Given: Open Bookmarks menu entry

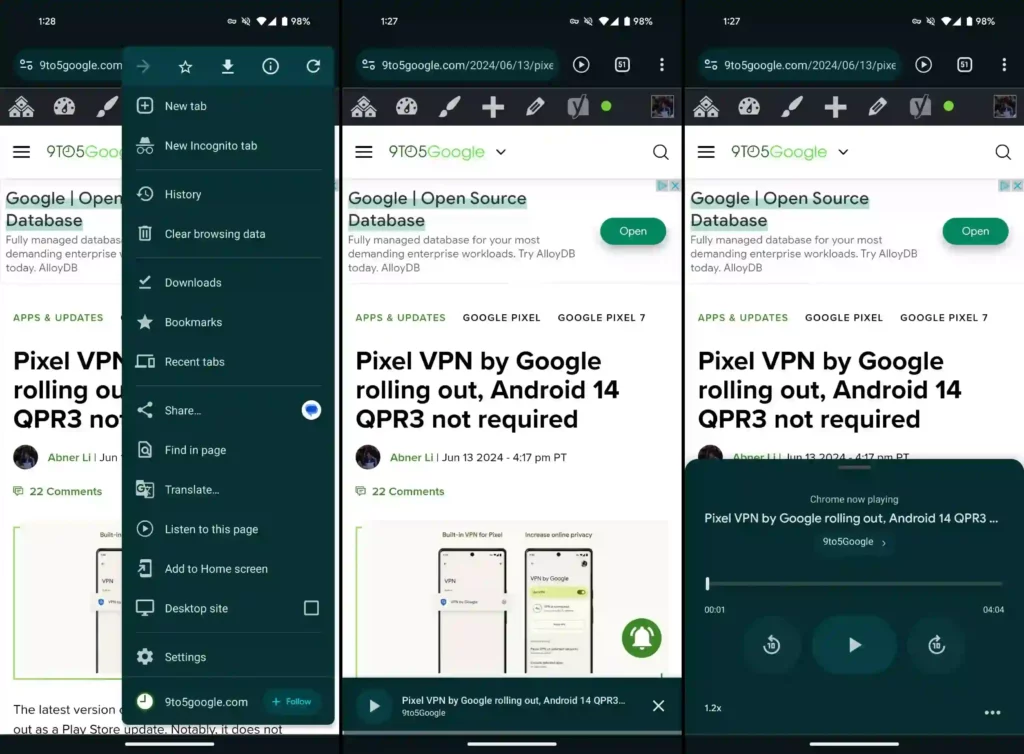Looking at the screenshot, I should point(228,322).
